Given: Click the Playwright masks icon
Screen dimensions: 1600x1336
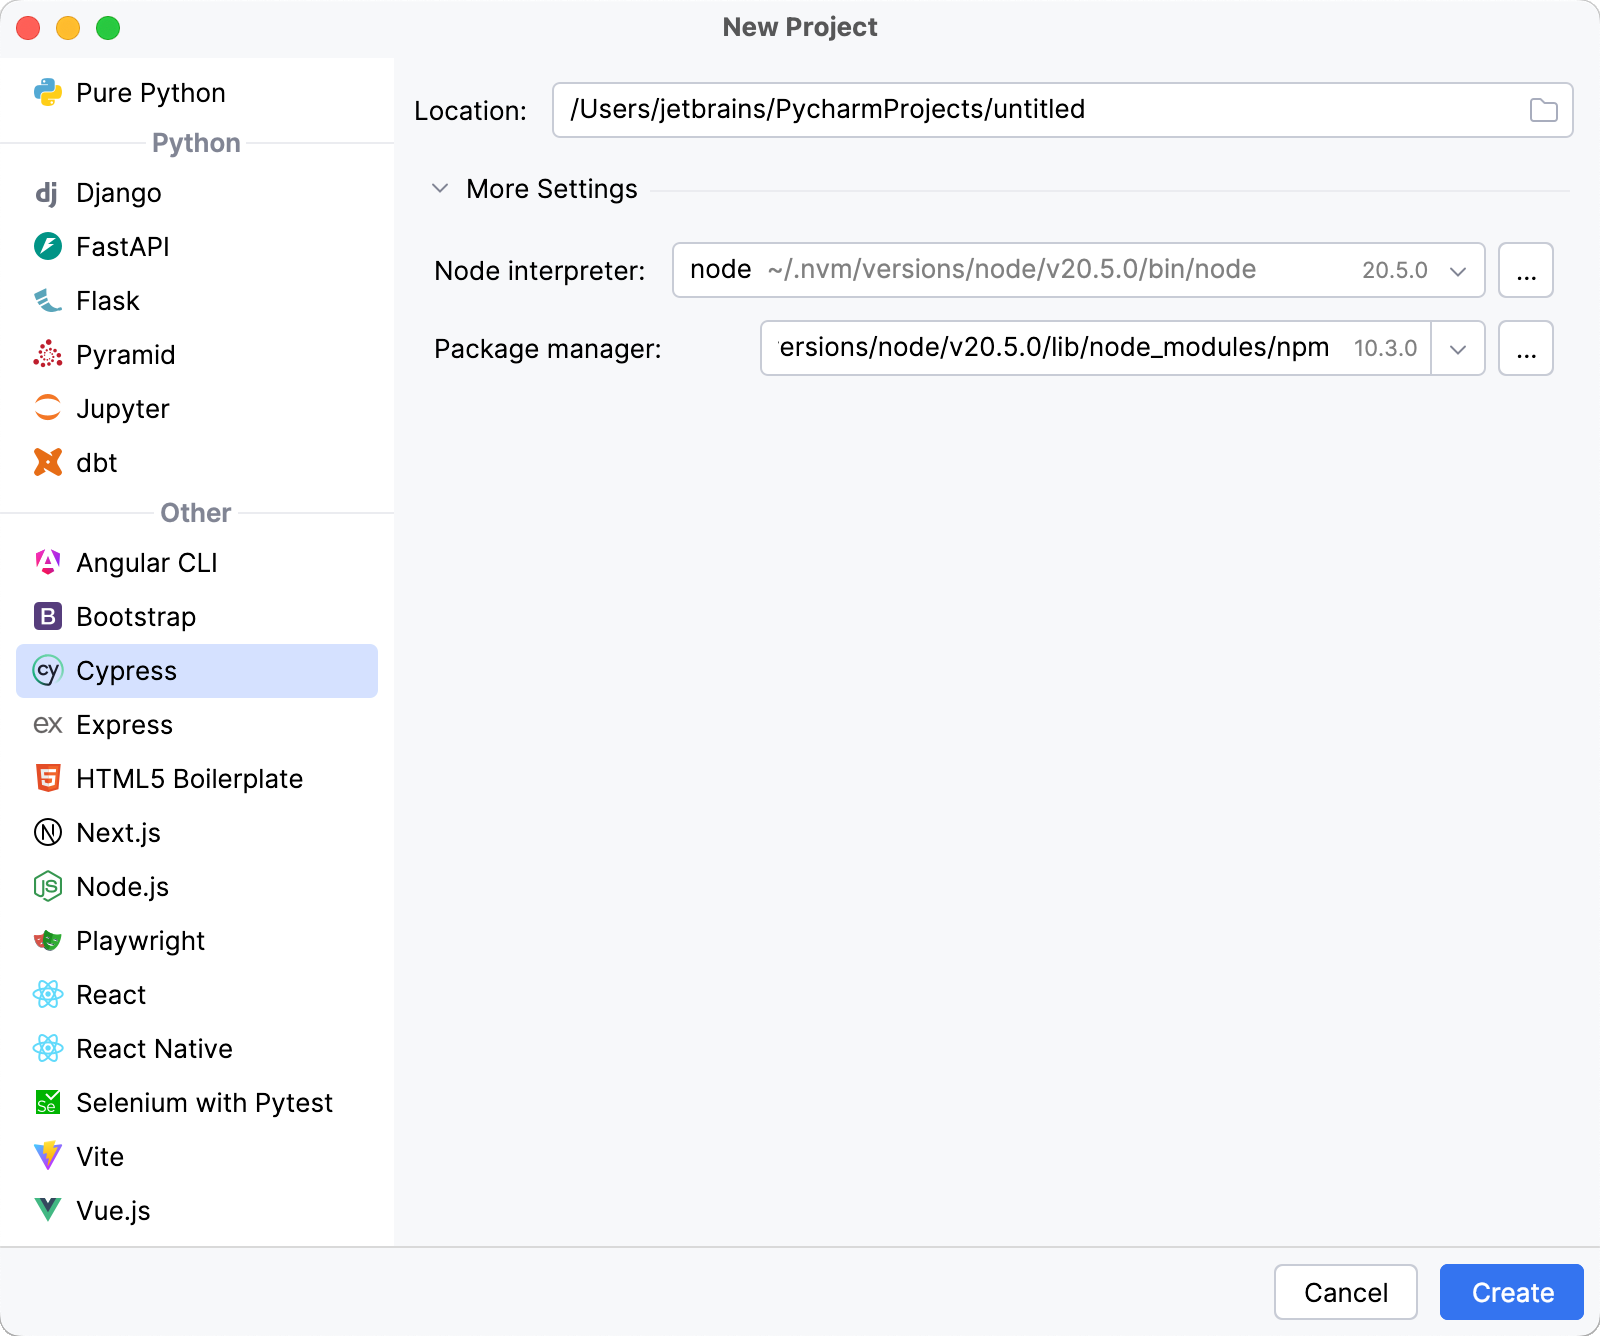Looking at the screenshot, I should click(47, 940).
